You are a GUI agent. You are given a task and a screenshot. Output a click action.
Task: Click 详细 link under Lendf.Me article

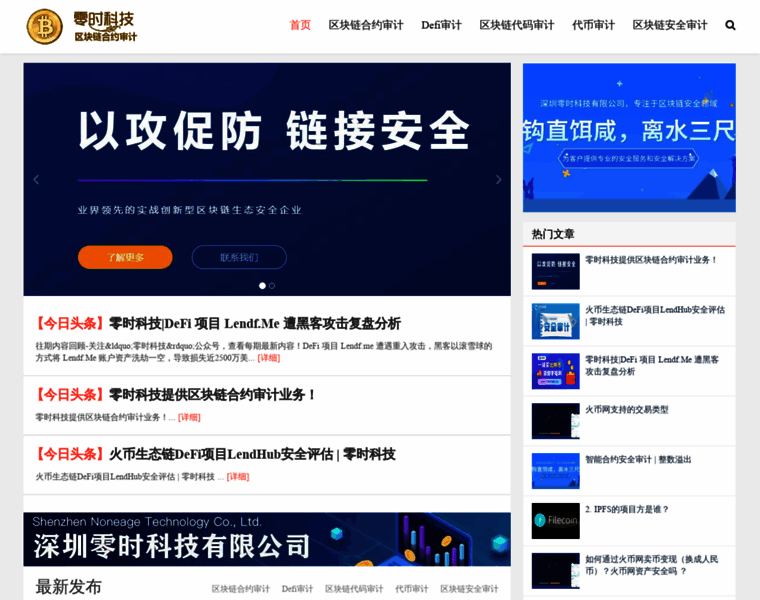tap(269, 358)
